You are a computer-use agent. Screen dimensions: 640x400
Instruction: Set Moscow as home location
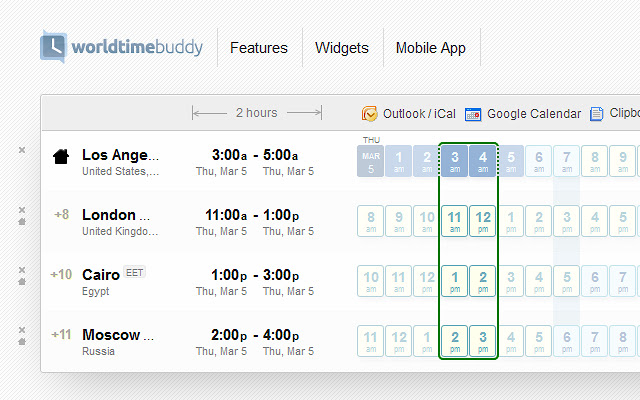coord(22,343)
